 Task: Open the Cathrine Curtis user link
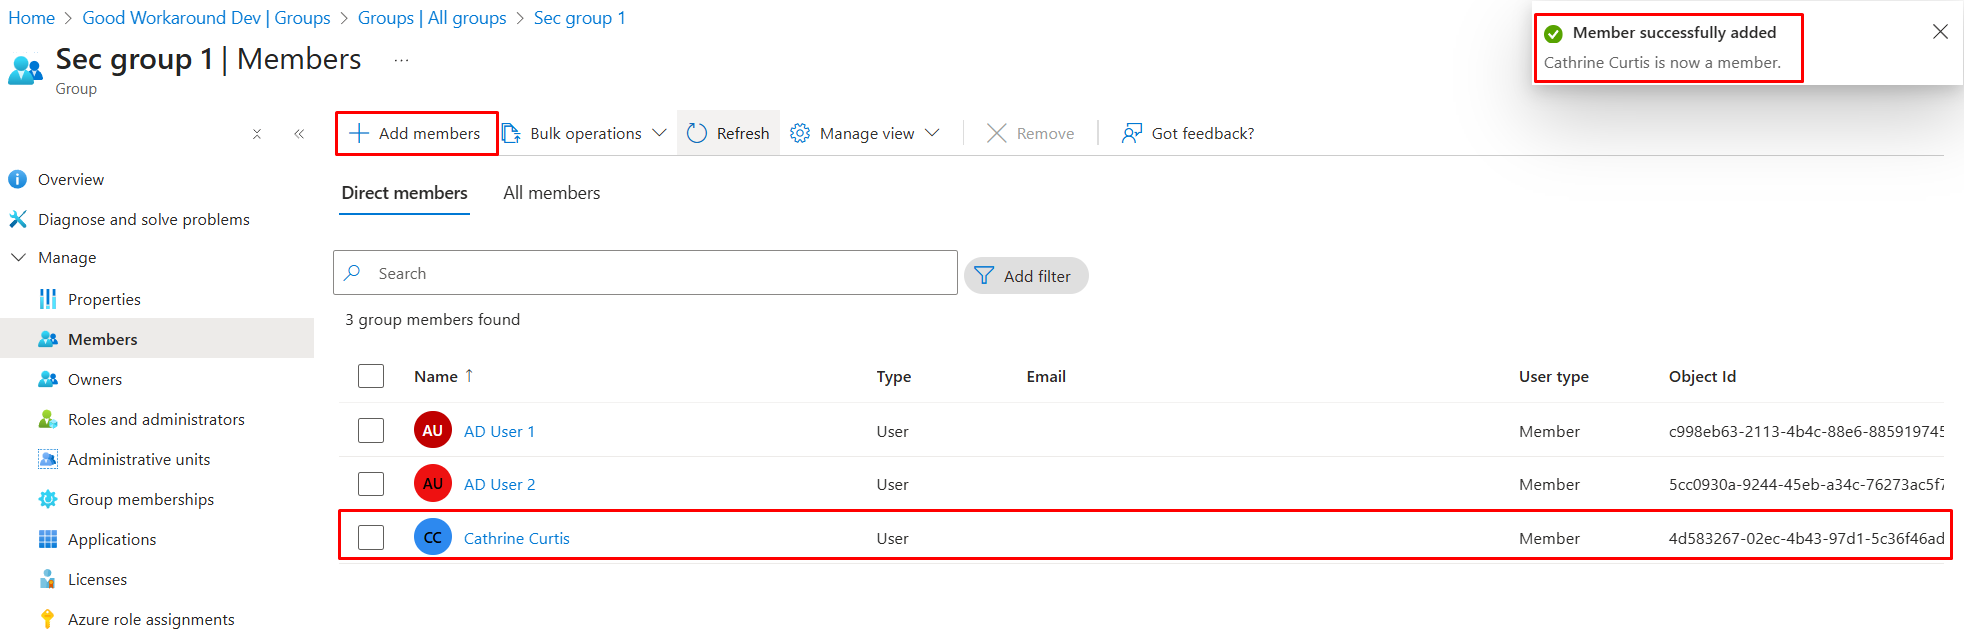coord(516,538)
